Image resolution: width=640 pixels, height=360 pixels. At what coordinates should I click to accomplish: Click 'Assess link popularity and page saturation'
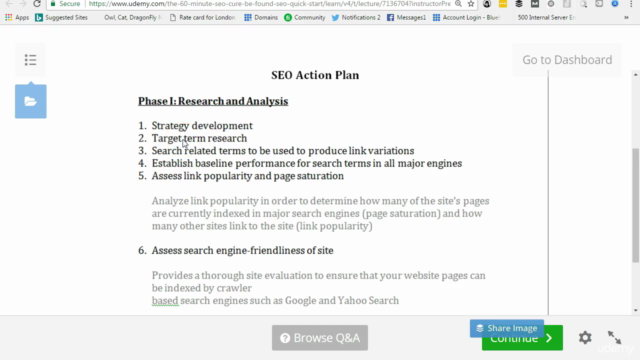(x=248, y=176)
